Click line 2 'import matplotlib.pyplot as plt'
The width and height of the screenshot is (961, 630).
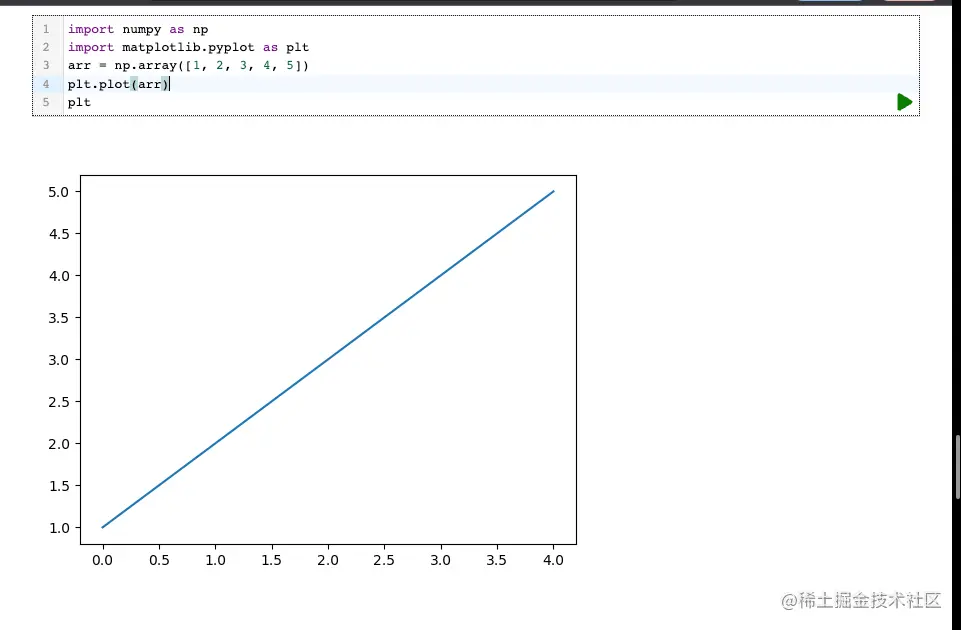(188, 47)
